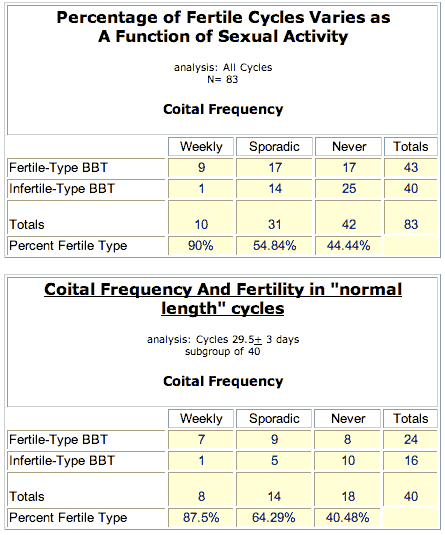Select the 40.48% cell in second table
This screenshot has width=445, height=535.
coord(347,518)
